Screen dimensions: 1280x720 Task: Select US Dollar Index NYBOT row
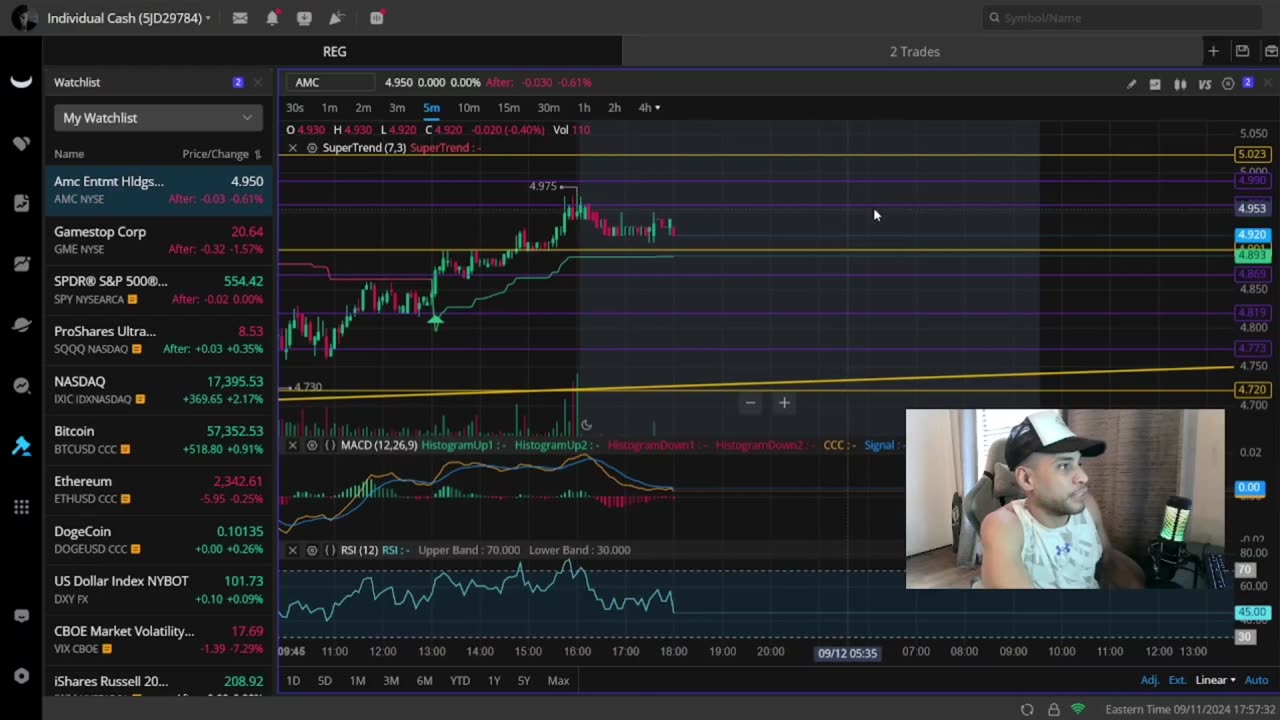coord(160,590)
